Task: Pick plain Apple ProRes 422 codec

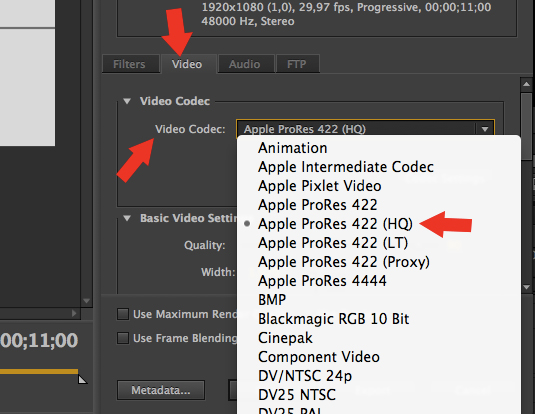Action: coord(379,205)
